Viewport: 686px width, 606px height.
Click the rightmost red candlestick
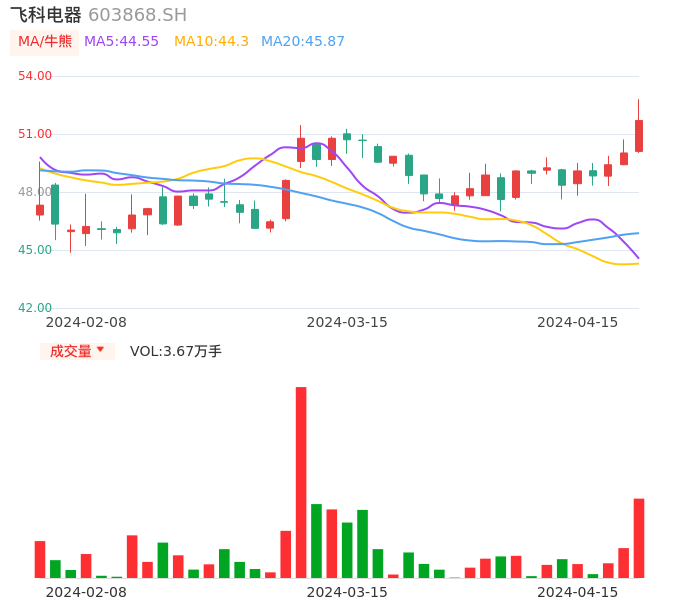[639, 136]
